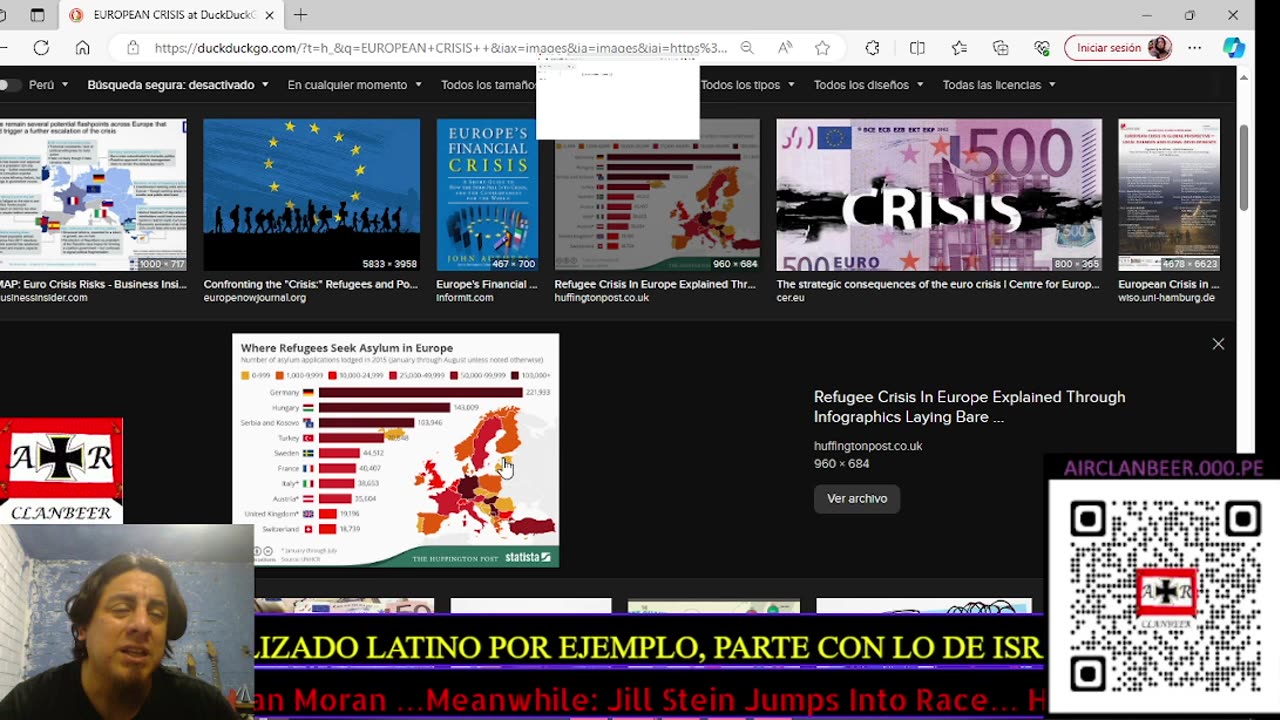
Task: Close the image detail panel
Action: (1218, 344)
